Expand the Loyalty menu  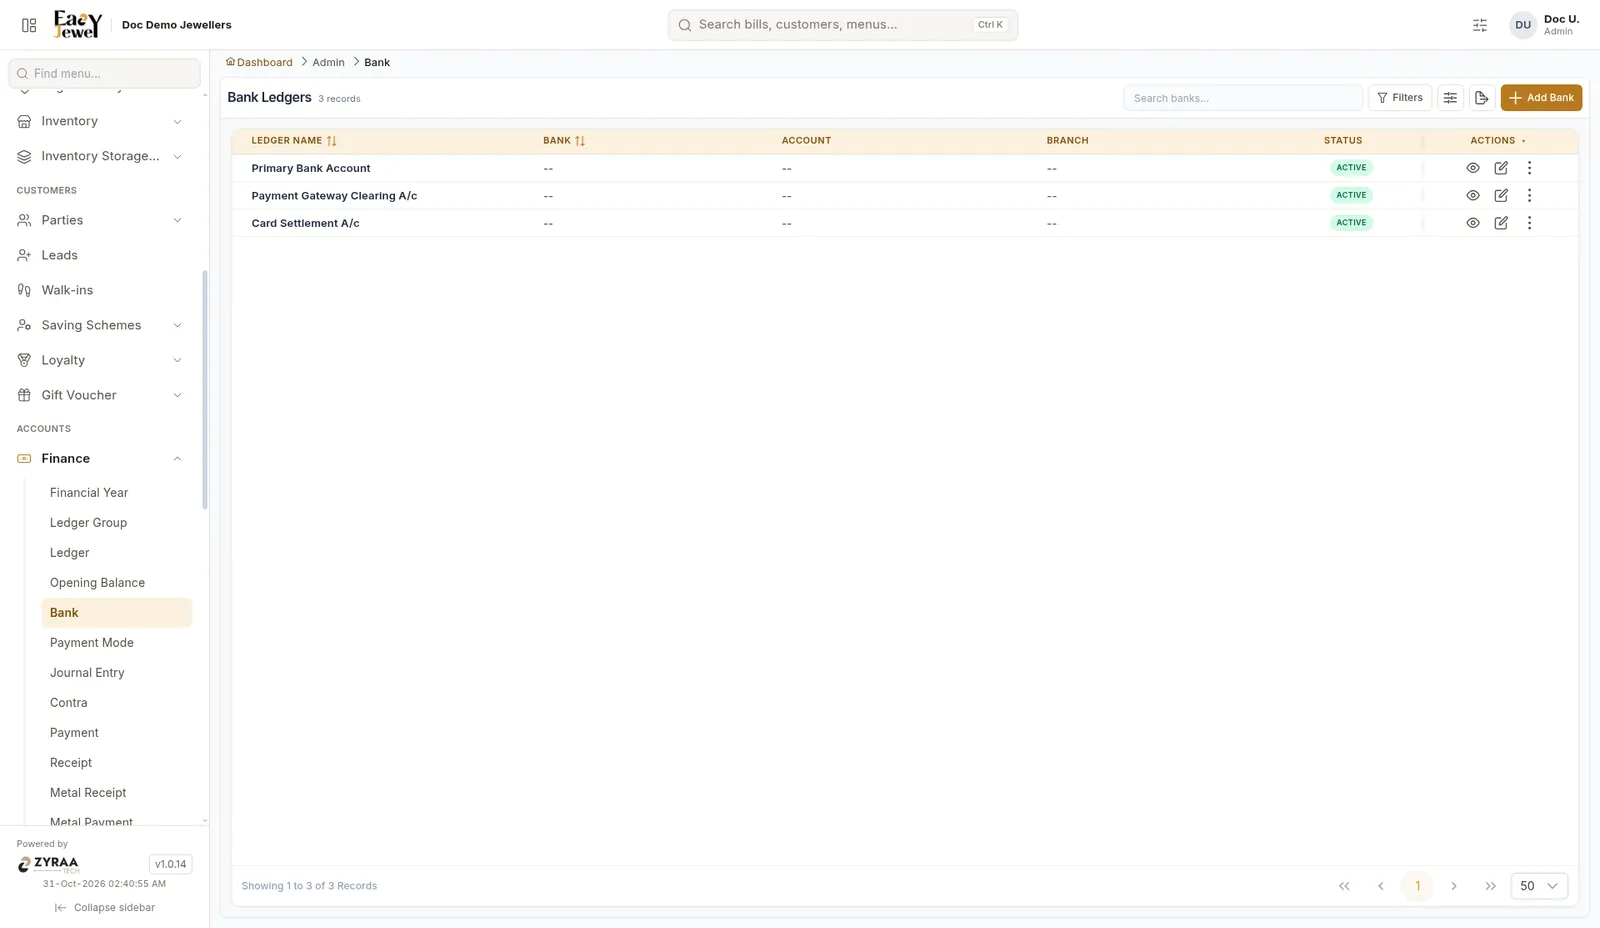pyautogui.click(x=100, y=360)
